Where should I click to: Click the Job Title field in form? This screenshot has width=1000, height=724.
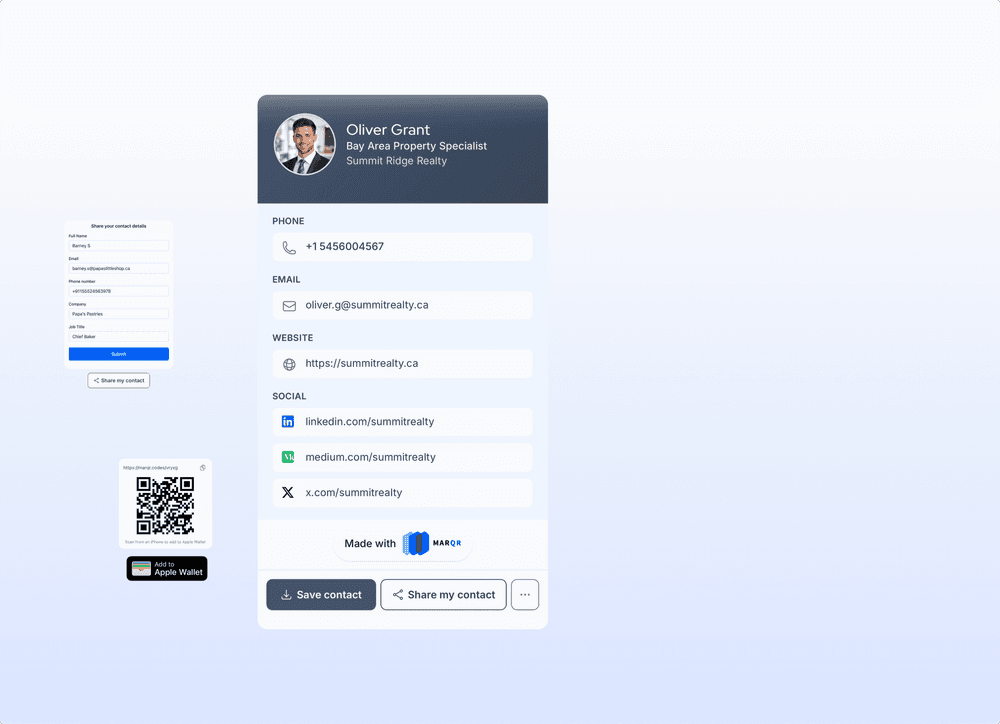(x=119, y=337)
